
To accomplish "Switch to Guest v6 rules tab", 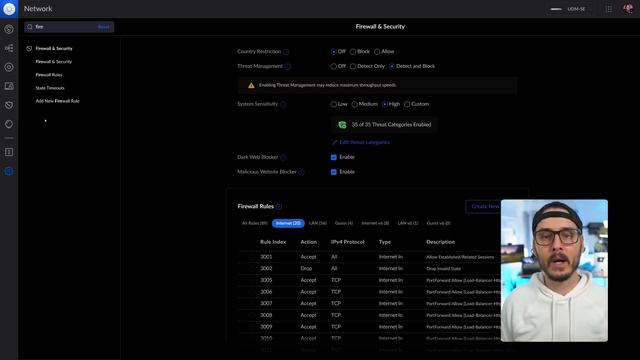I will pos(438,223).
